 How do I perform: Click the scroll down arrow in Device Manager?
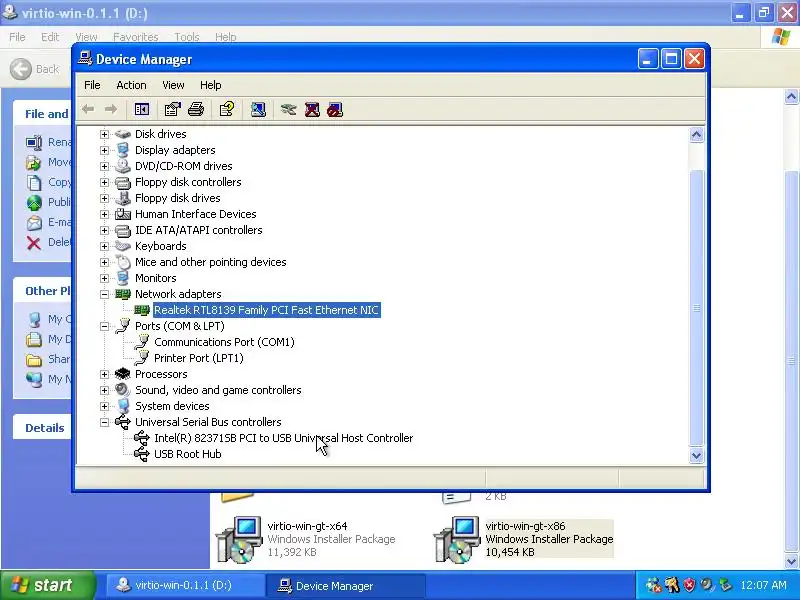696,456
